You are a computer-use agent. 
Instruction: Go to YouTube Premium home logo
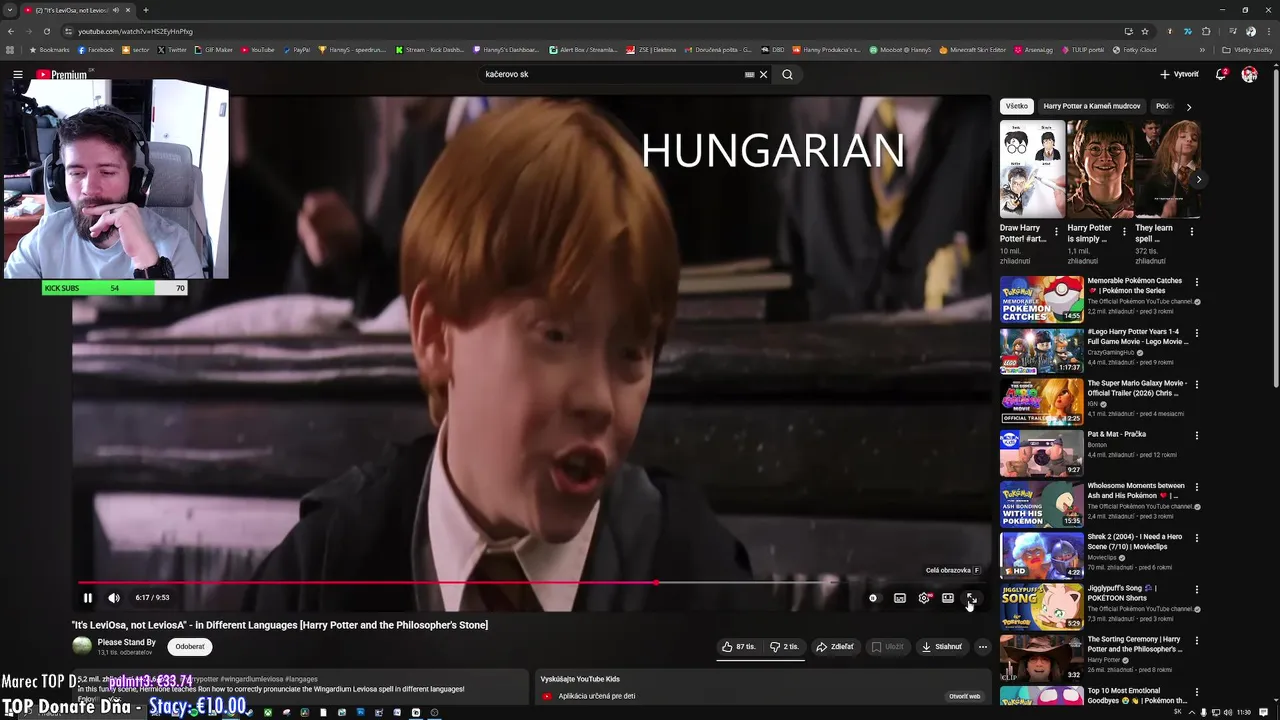tap(62, 74)
